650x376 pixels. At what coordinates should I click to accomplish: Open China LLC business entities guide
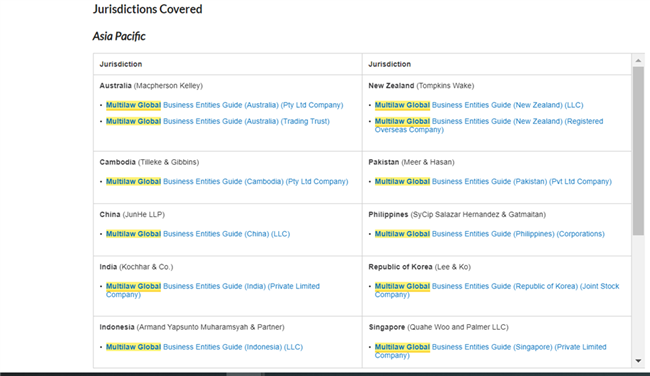(198, 234)
